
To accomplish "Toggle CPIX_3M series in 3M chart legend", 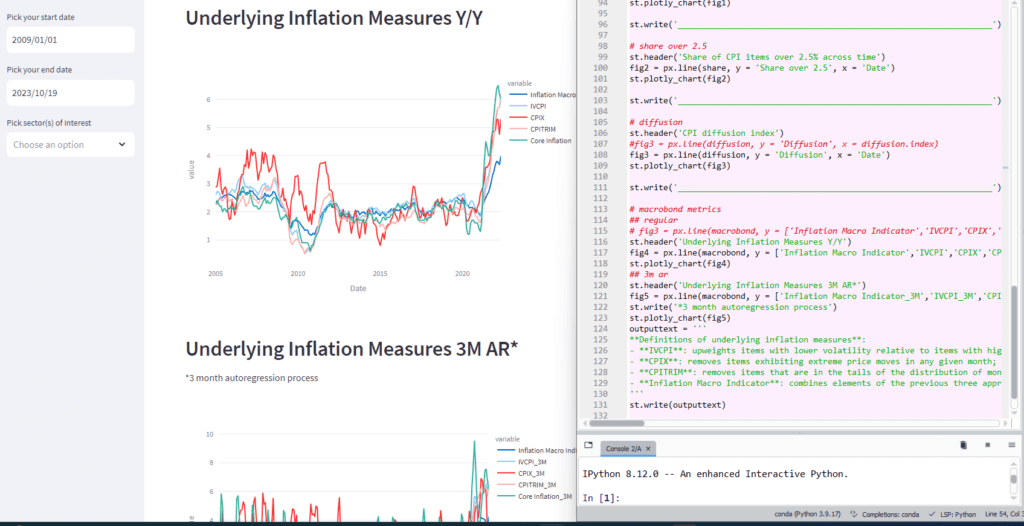I will [x=522, y=473].
